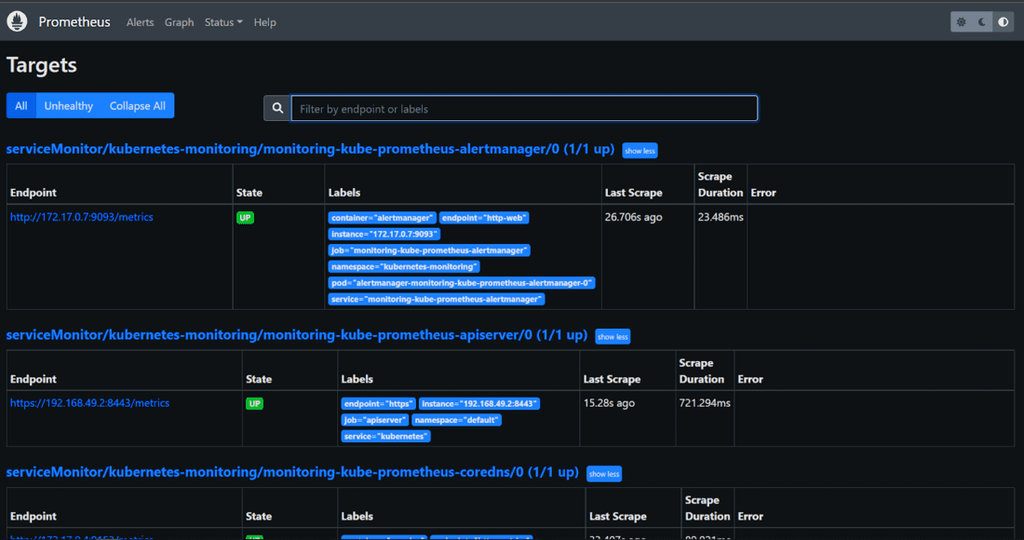
Task: Click the pod="alertmanager-monitoring..." label badge
Action: 462,283
